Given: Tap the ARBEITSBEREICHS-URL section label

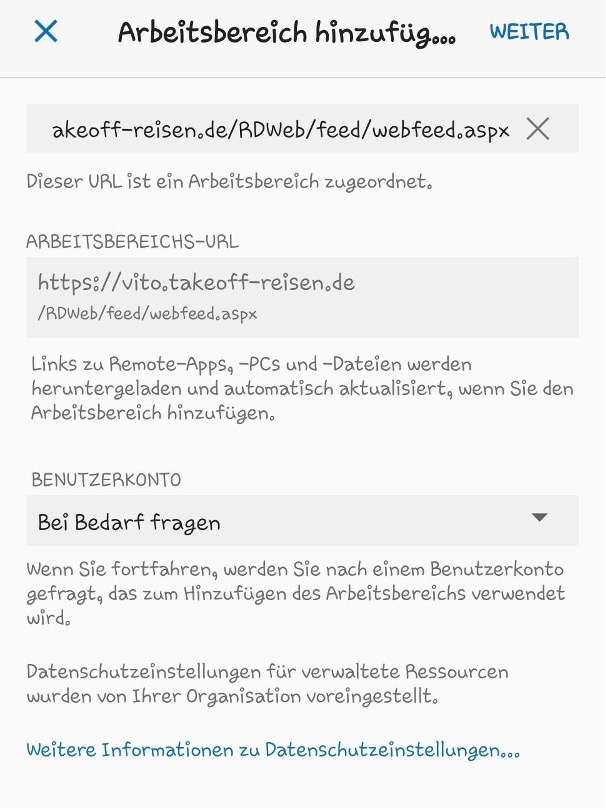Looking at the screenshot, I should point(132,241).
